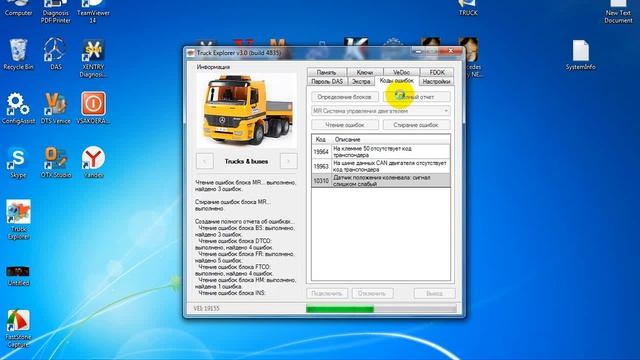Open VSAKDERA desktop shortcut

(93, 108)
